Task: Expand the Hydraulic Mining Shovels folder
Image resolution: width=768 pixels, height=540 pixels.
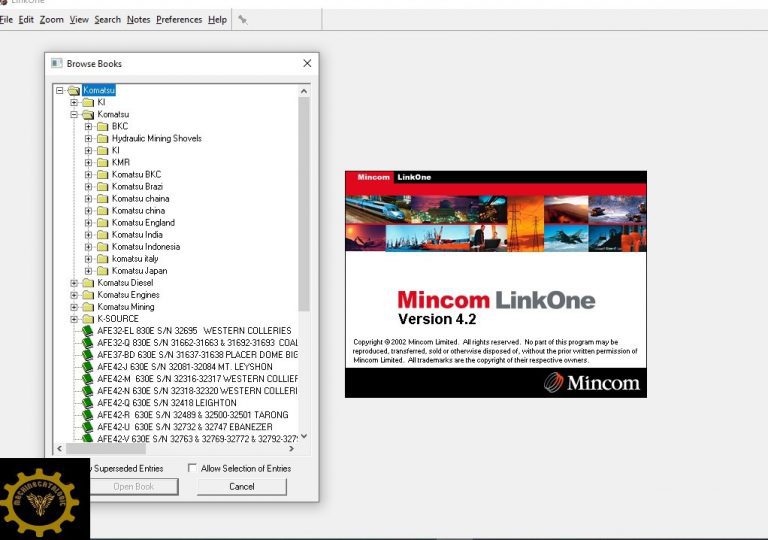Action: click(88, 138)
